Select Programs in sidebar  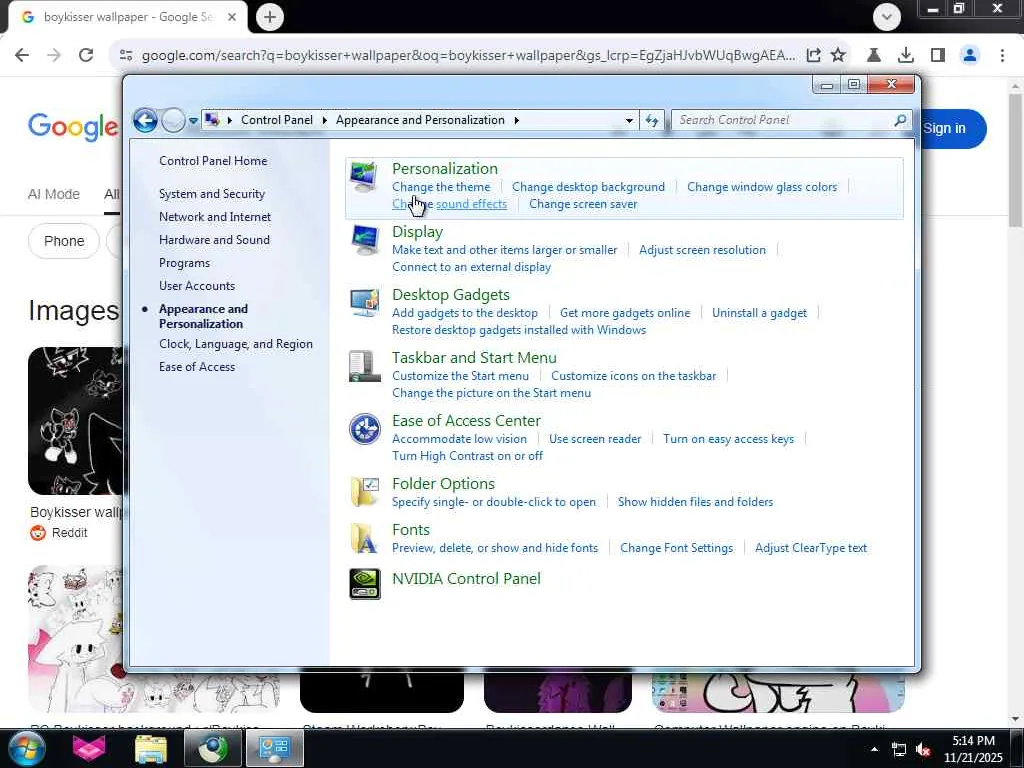click(184, 263)
